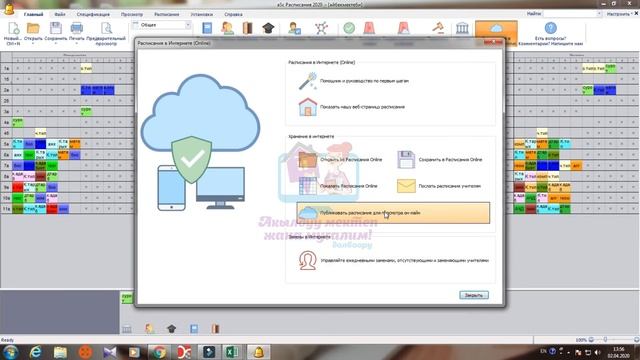Expand the Общее view dropdown
Image resolution: width=640 pixels, height=360 pixels.
188,25
